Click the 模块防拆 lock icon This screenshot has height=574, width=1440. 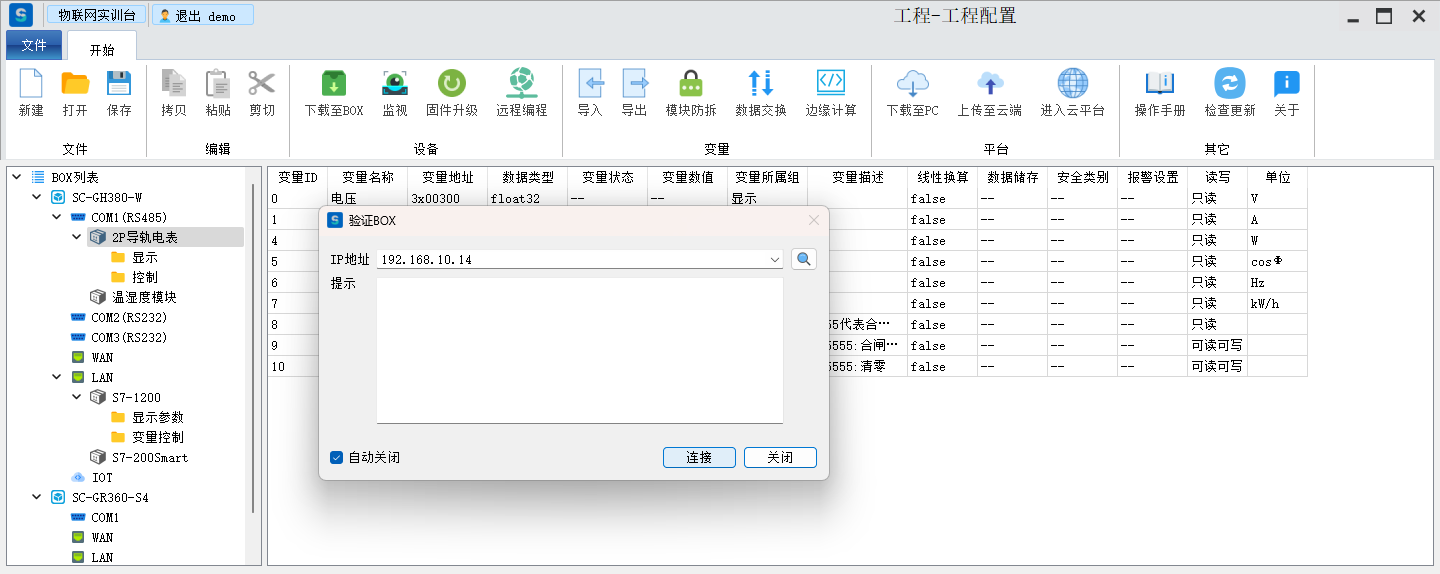pyautogui.click(x=690, y=84)
